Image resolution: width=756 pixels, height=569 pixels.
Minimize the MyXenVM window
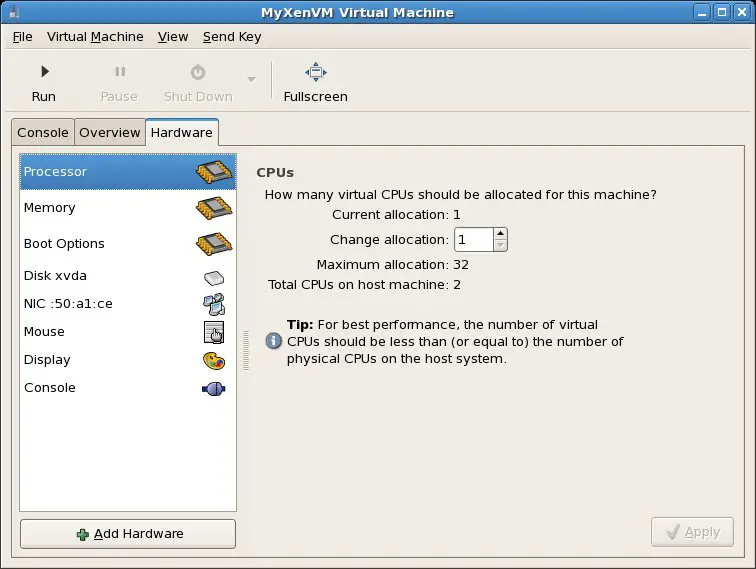[702, 12]
